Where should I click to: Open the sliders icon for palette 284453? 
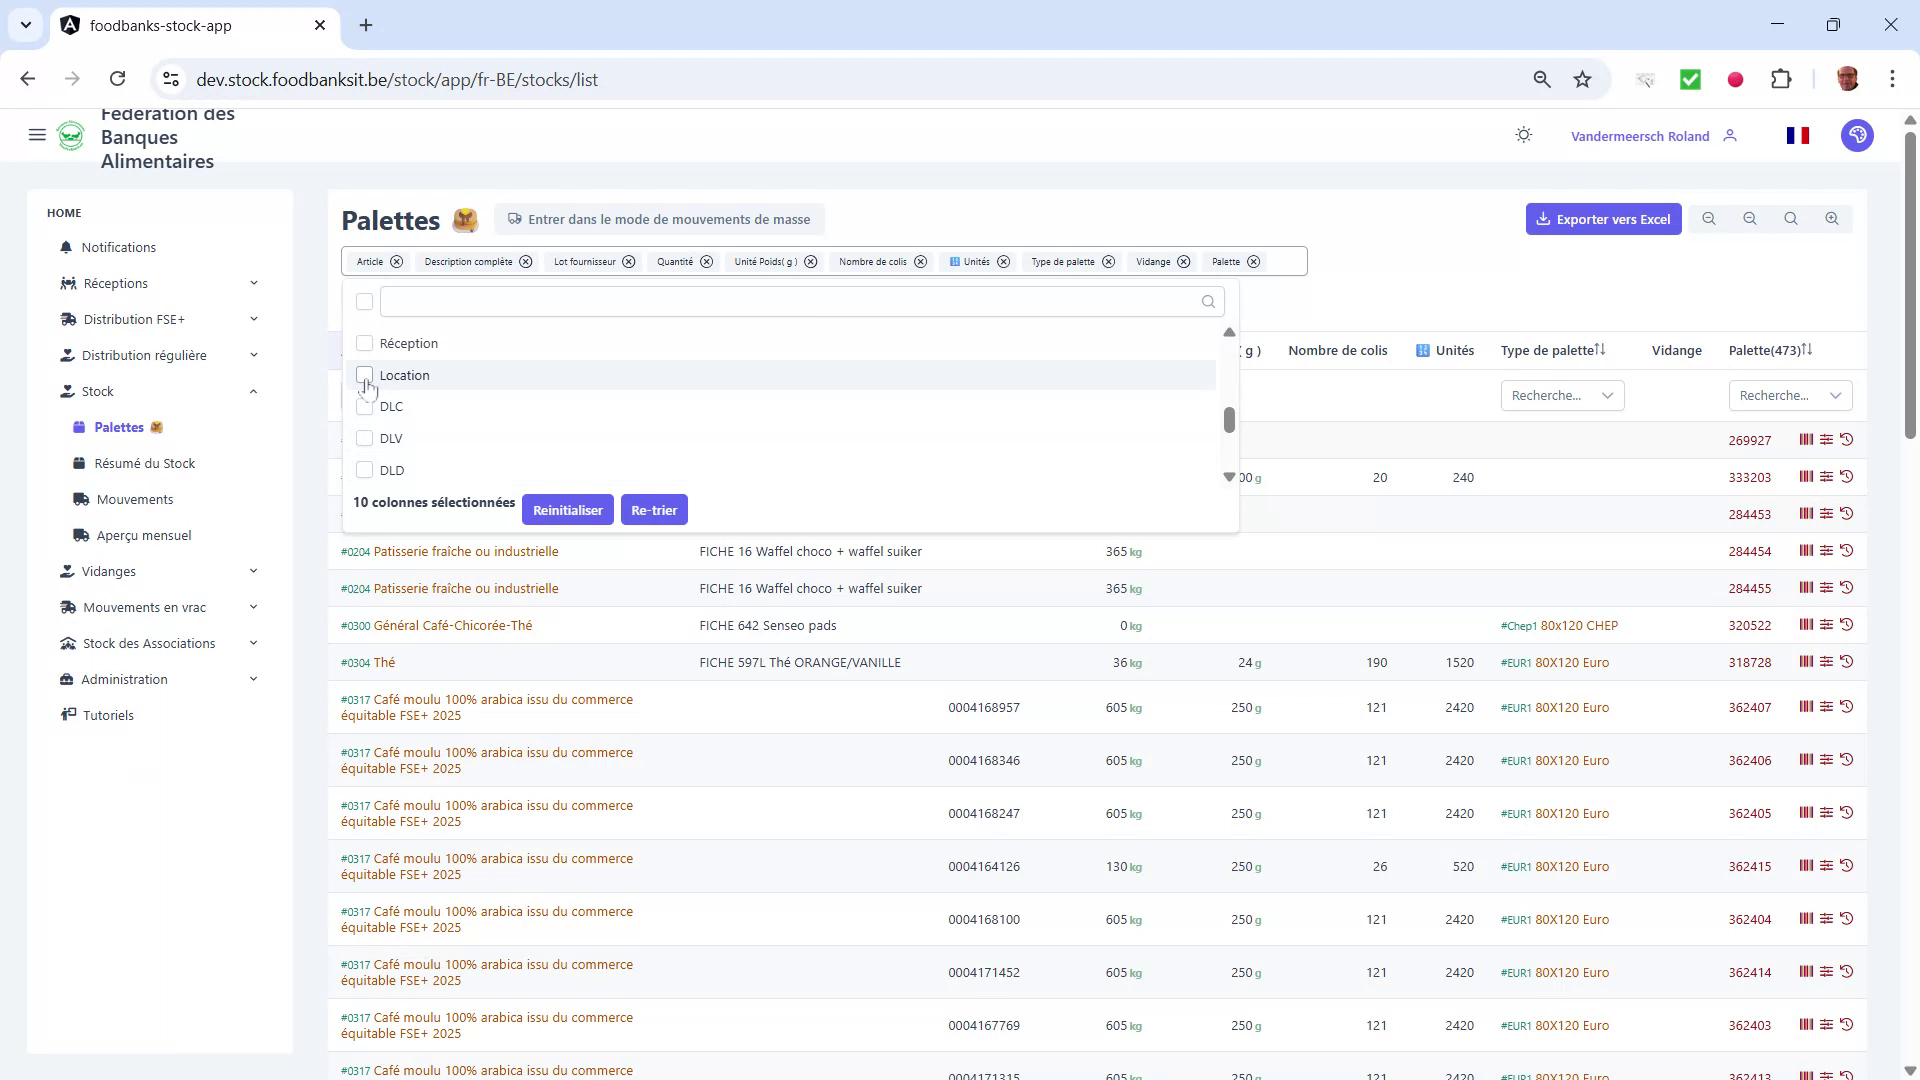pyautogui.click(x=1827, y=514)
